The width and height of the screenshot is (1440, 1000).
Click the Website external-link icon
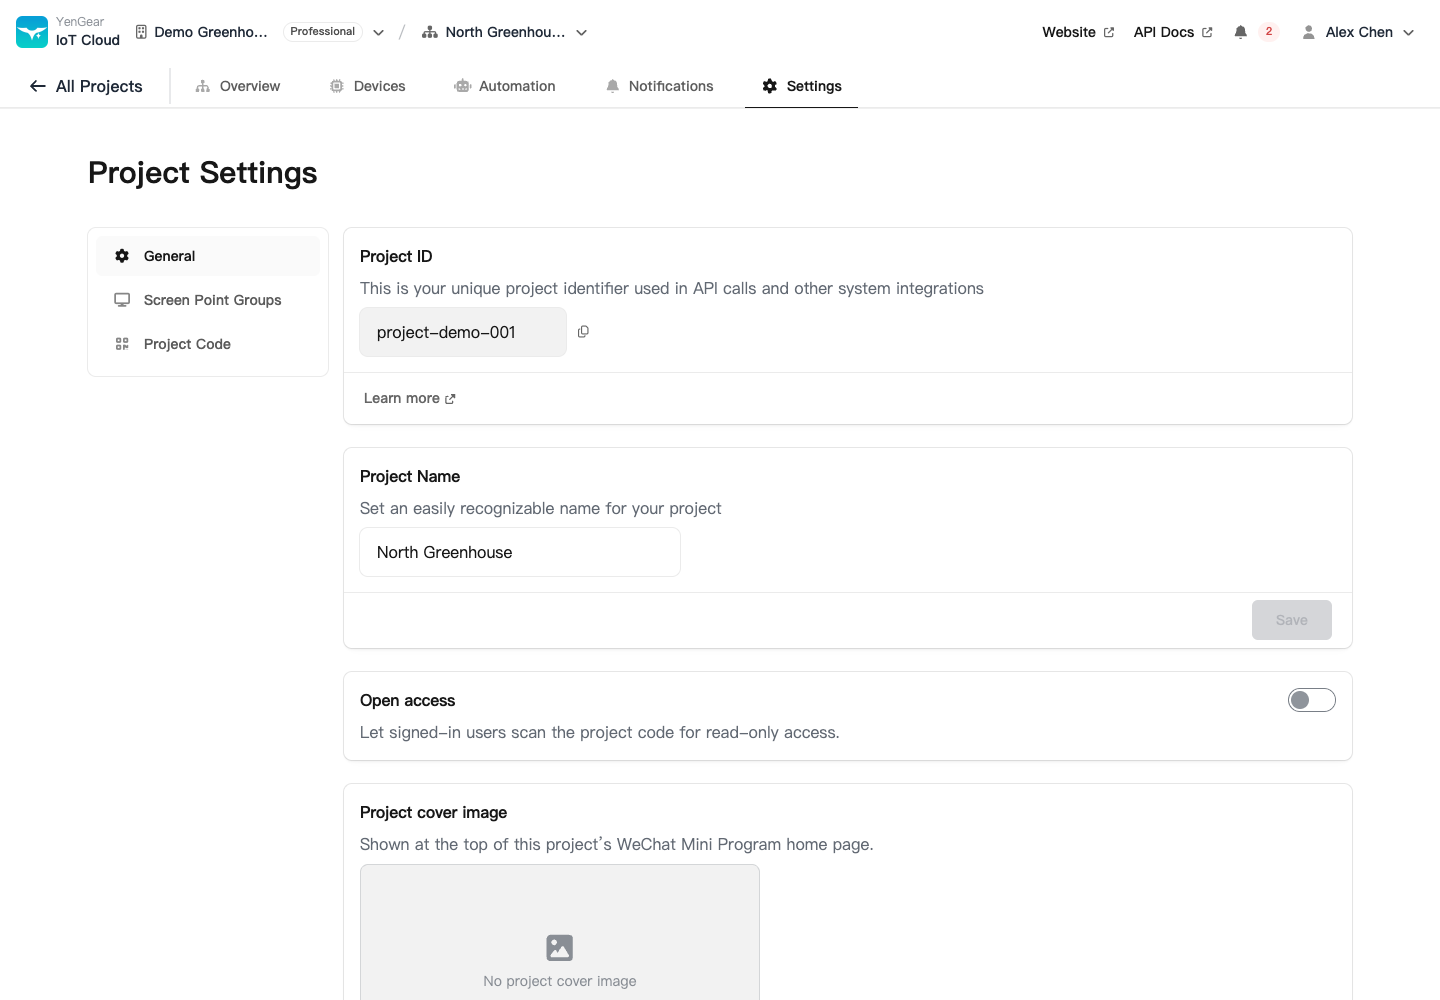coord(1108,32)
